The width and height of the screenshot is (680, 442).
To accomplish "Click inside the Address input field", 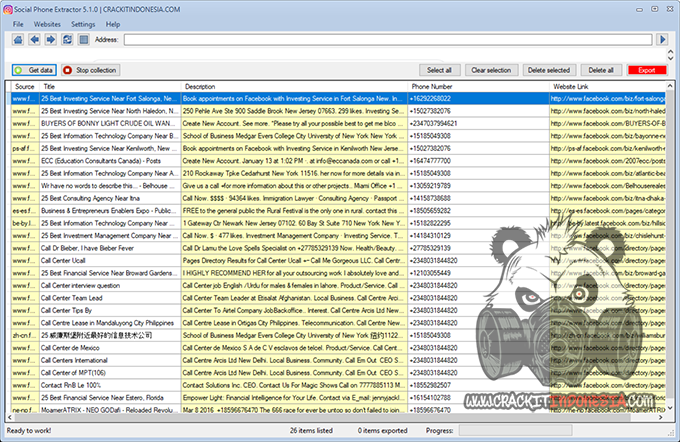I will tap(388, 40).
